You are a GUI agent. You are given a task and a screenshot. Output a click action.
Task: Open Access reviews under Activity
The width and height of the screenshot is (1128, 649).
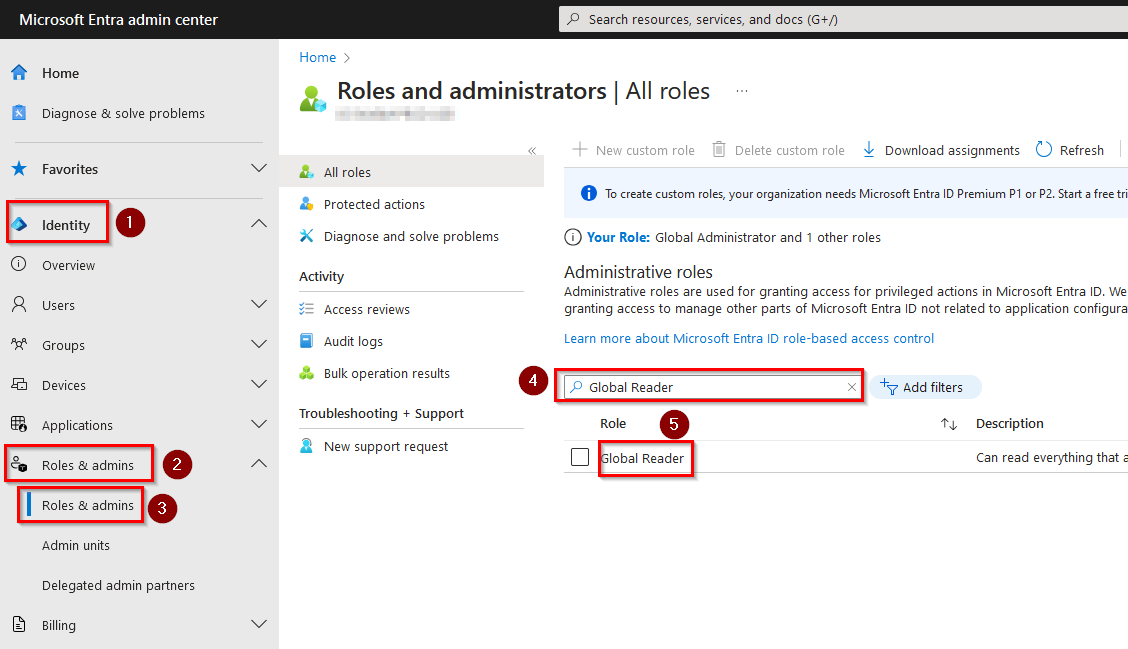coord(367,309)
